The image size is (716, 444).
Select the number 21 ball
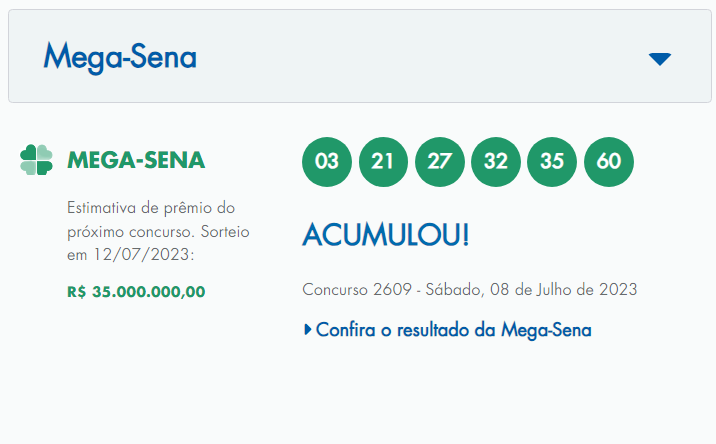coord(383,162)
